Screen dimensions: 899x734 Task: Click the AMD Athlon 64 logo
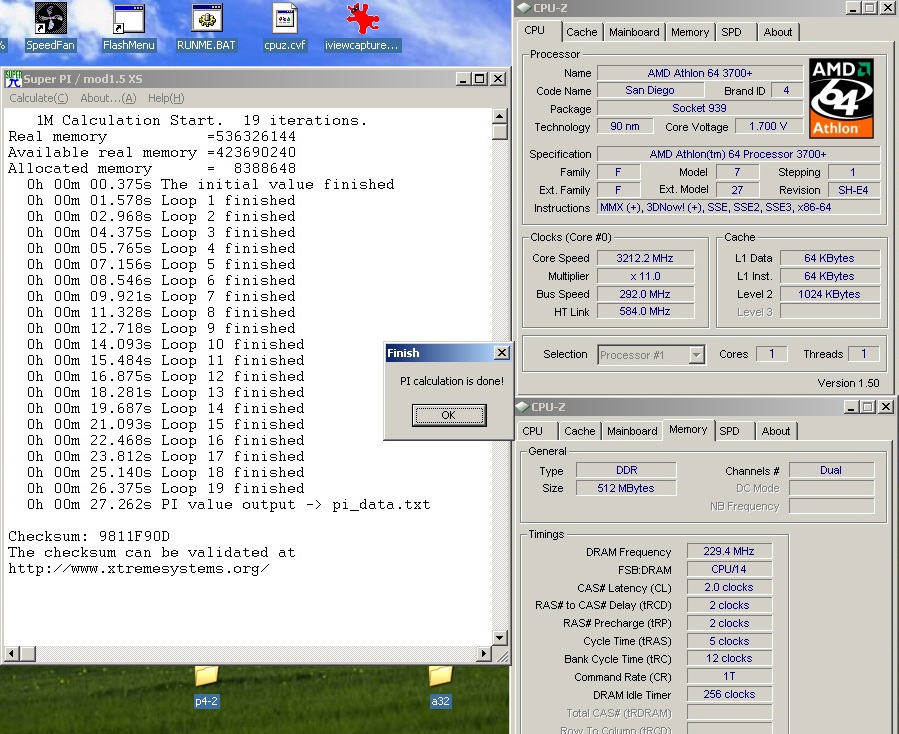click(841, 97)
